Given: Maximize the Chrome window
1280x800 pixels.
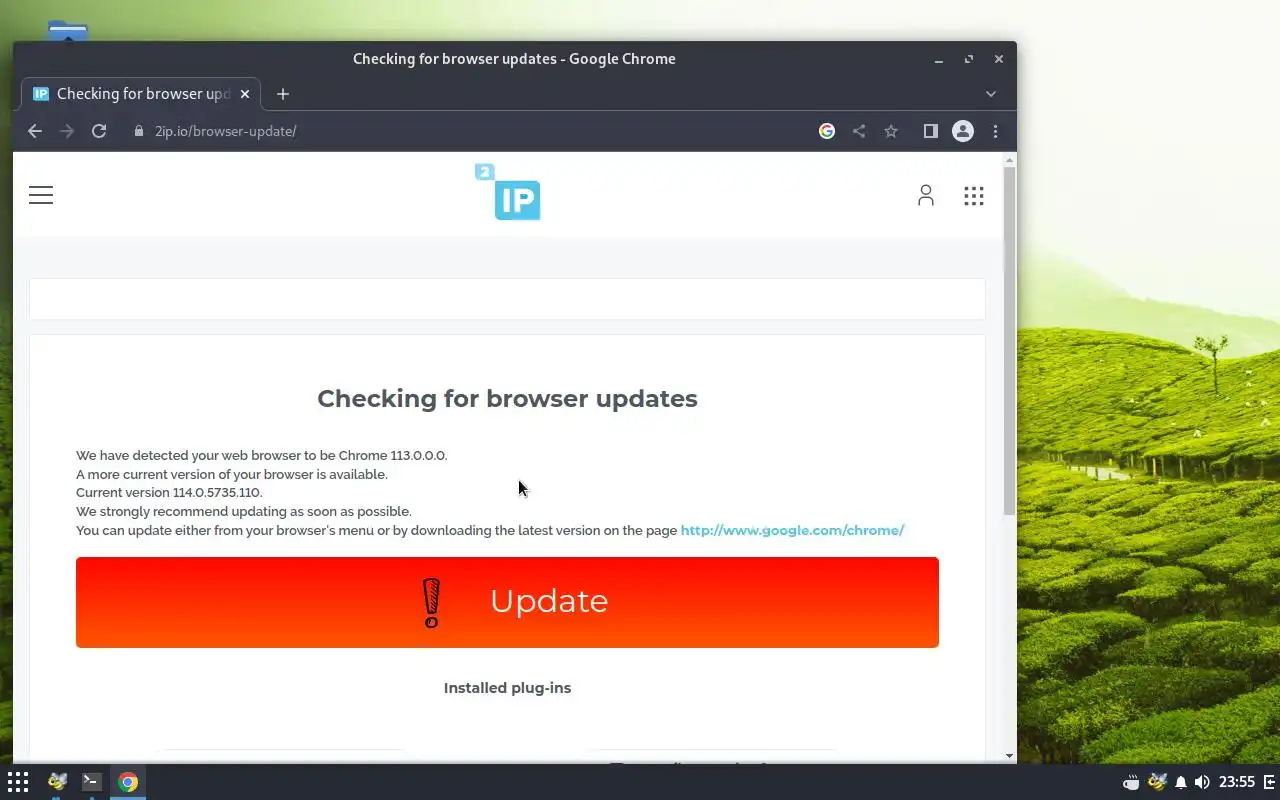Looking at the screenshot, I should point(969,59).
